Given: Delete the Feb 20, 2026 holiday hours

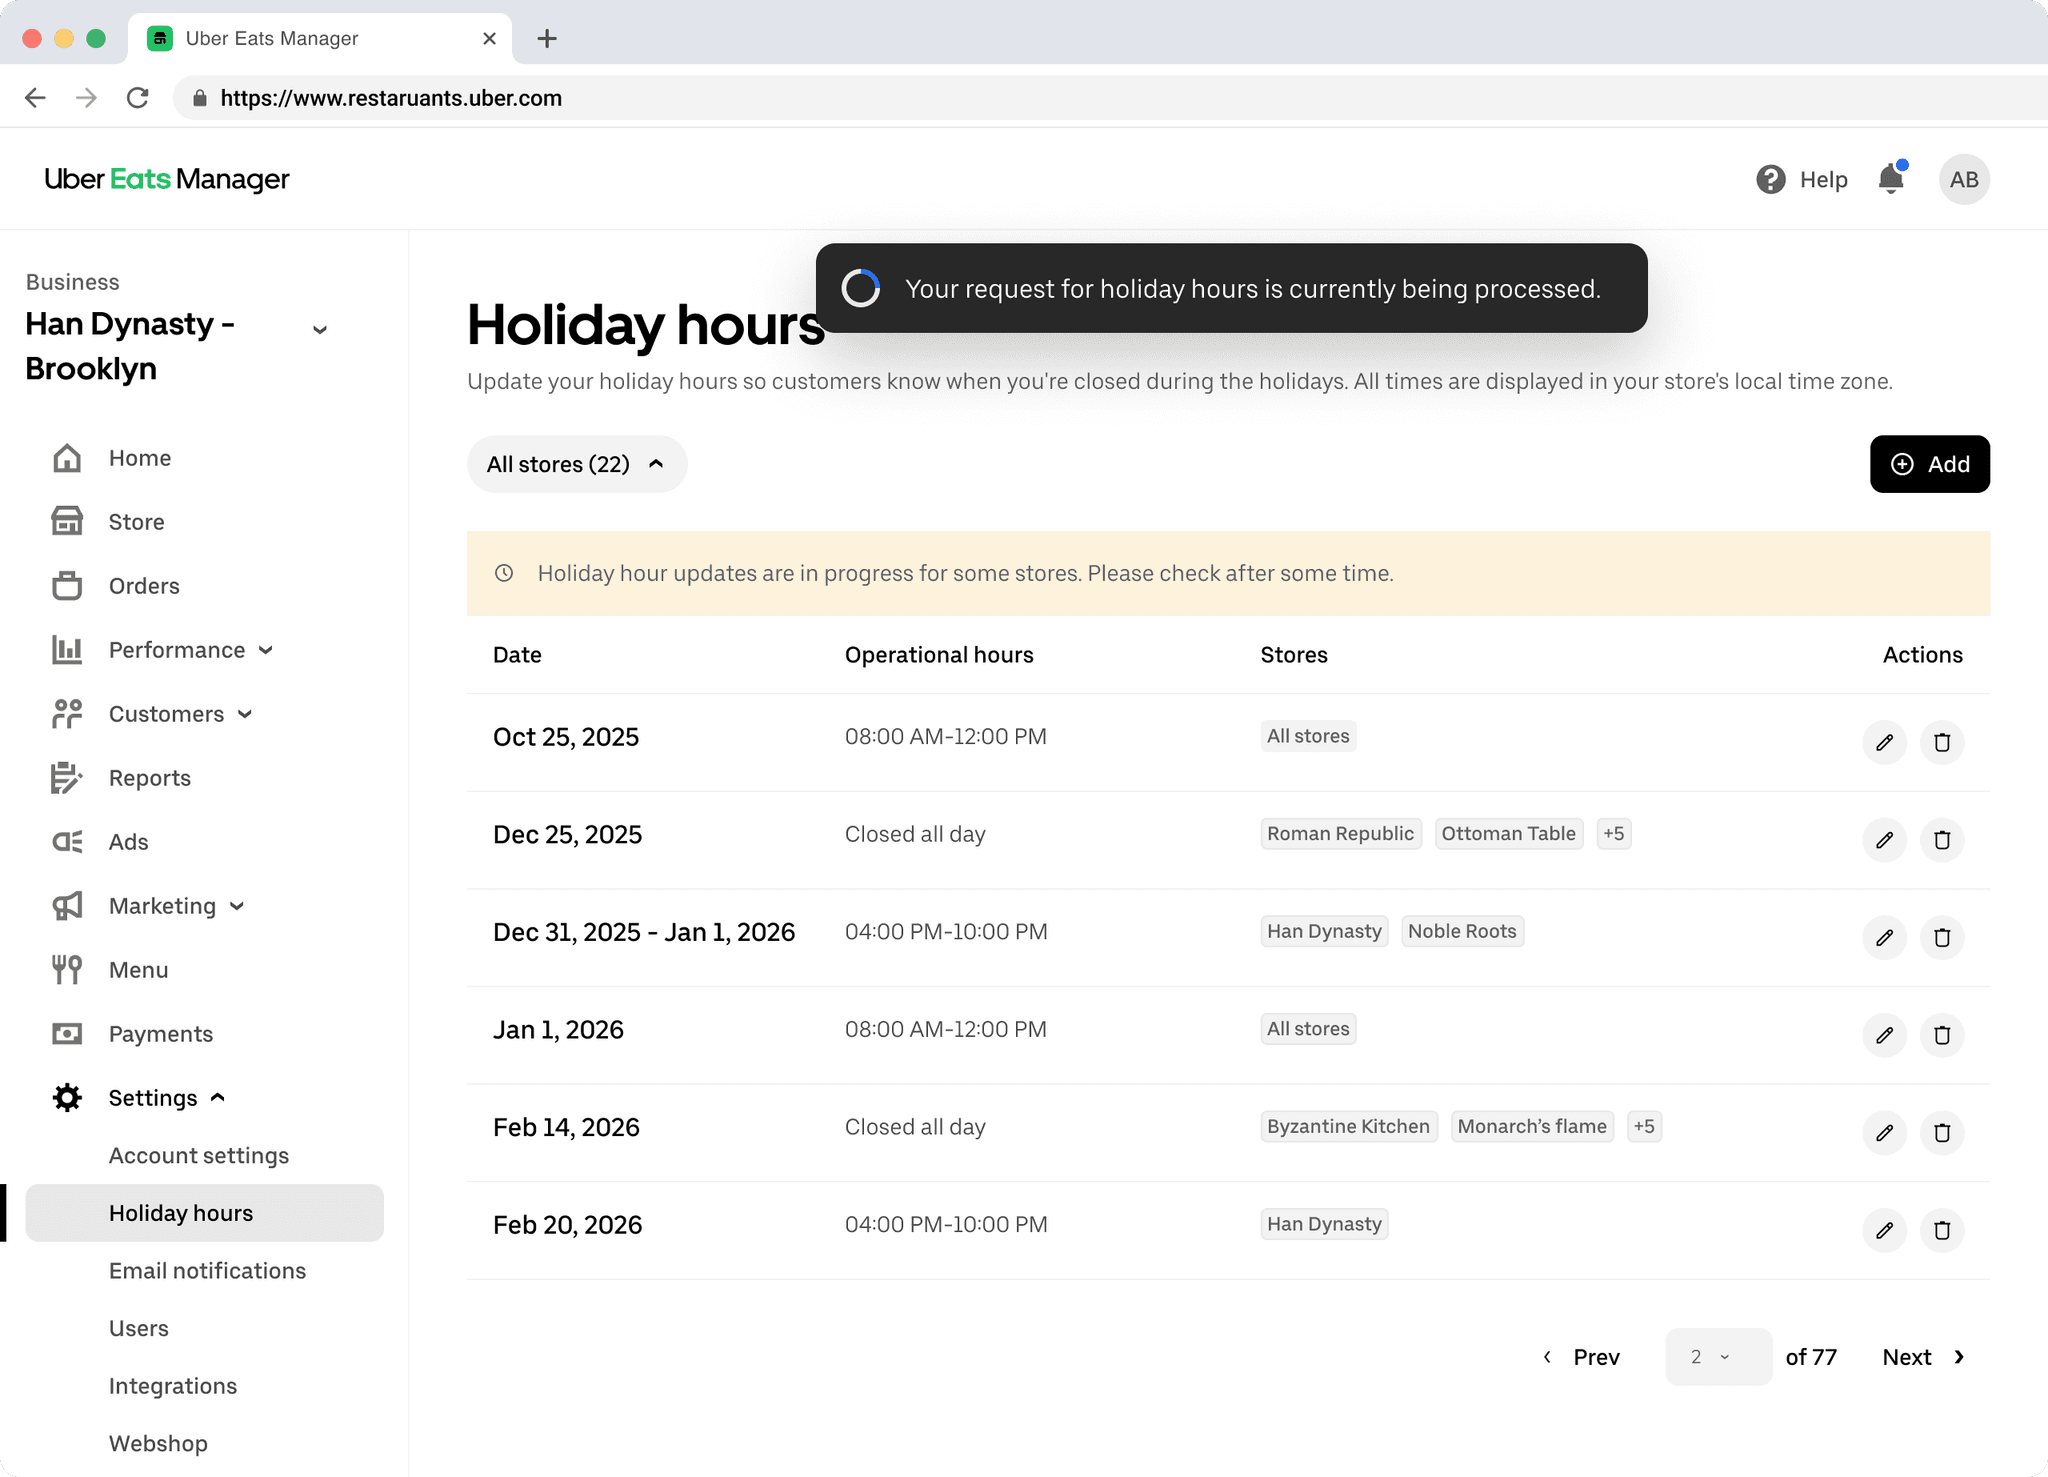Looking at the screenshot, I should (1941, 1230).
